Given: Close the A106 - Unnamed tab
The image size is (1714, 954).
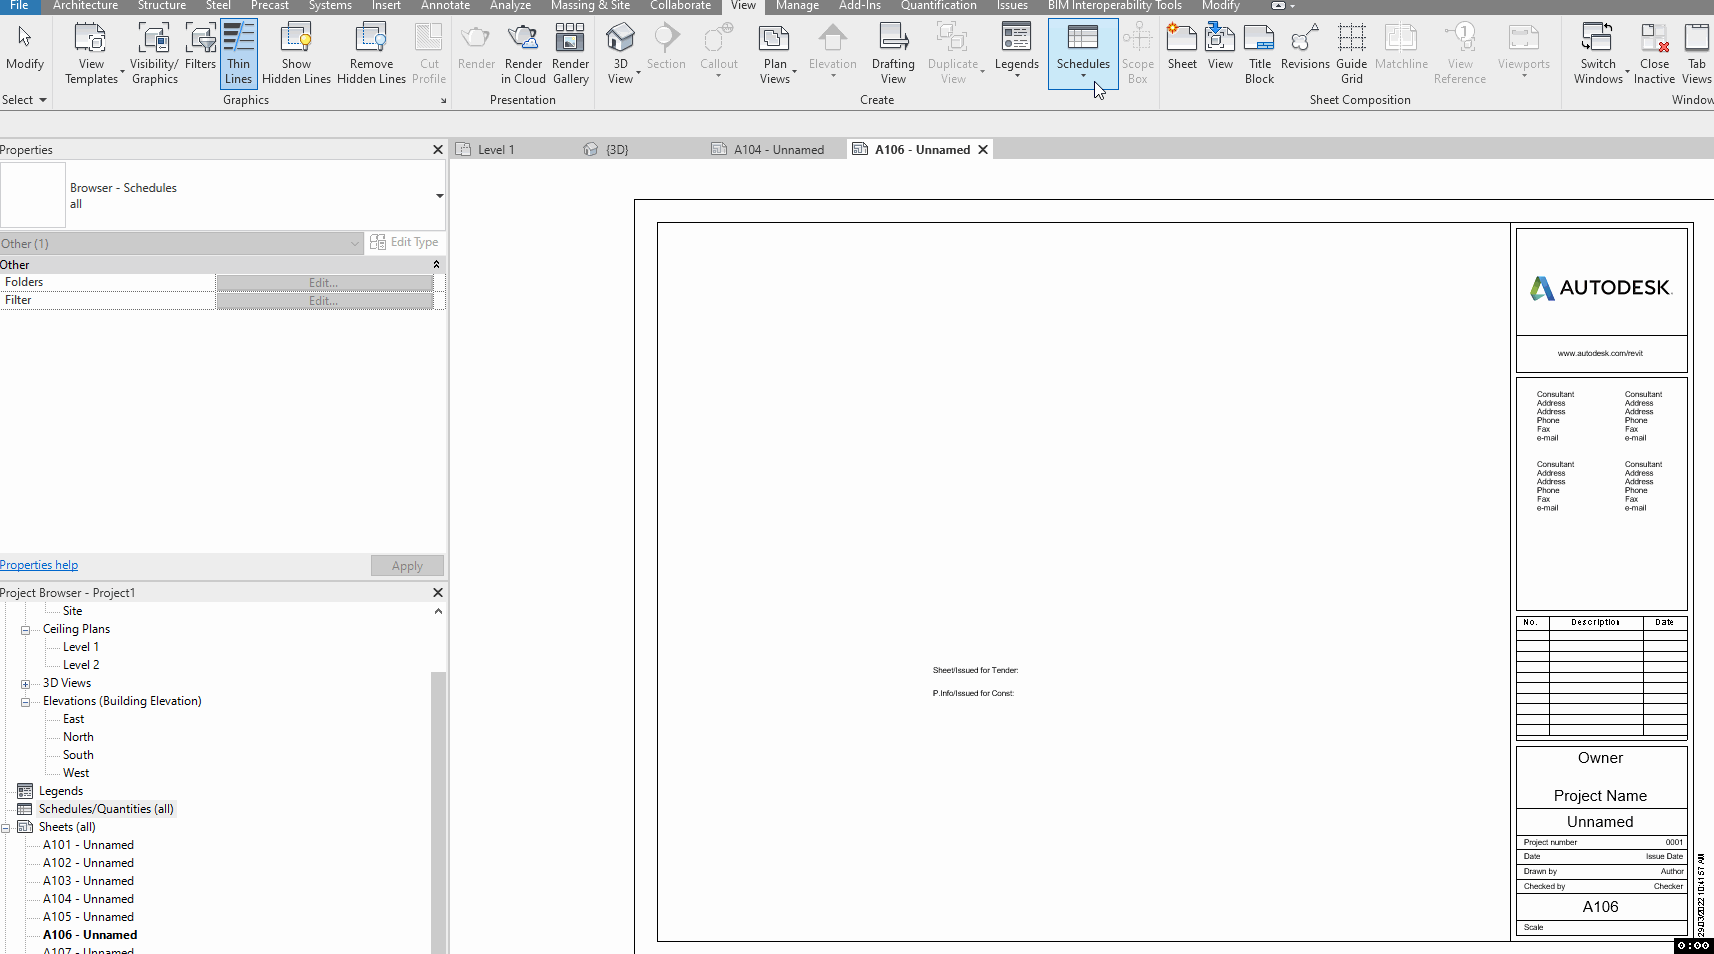Looking at the screenshot, I should tap(983, 150).
